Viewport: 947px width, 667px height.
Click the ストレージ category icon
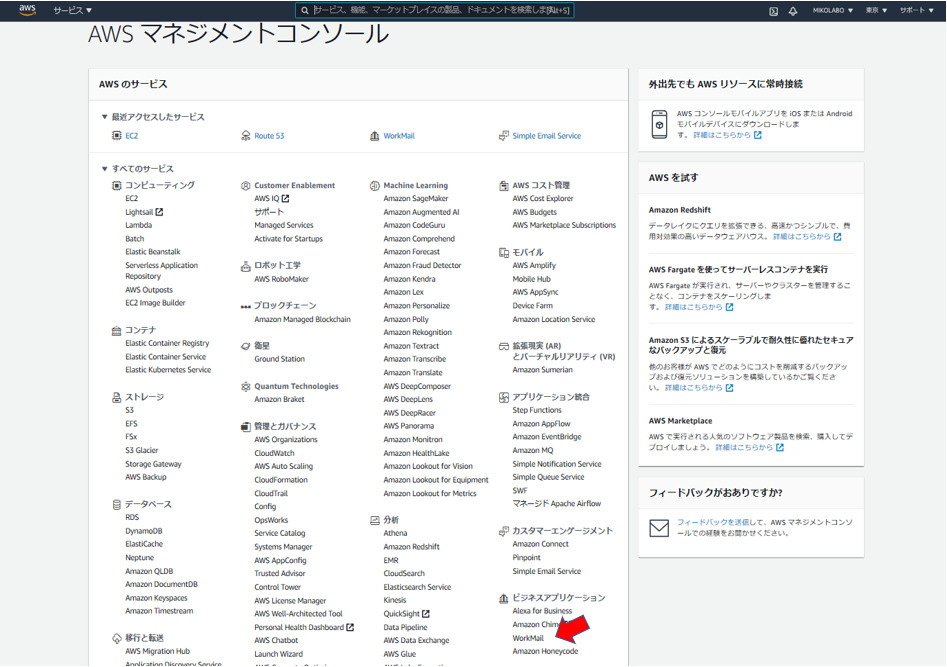point(117,397)
